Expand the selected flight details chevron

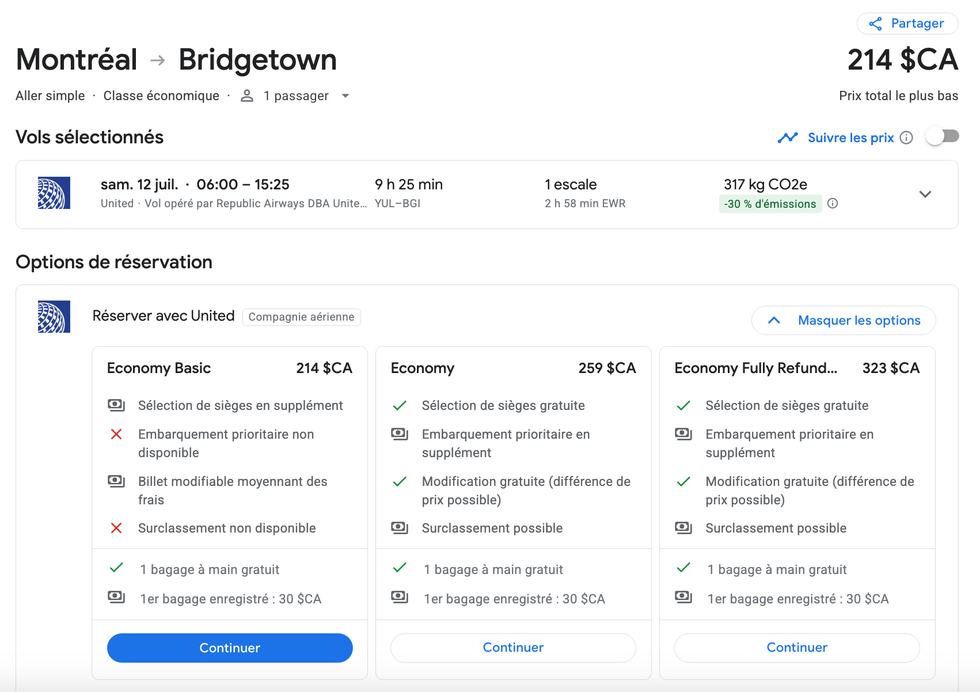[925, 194]
